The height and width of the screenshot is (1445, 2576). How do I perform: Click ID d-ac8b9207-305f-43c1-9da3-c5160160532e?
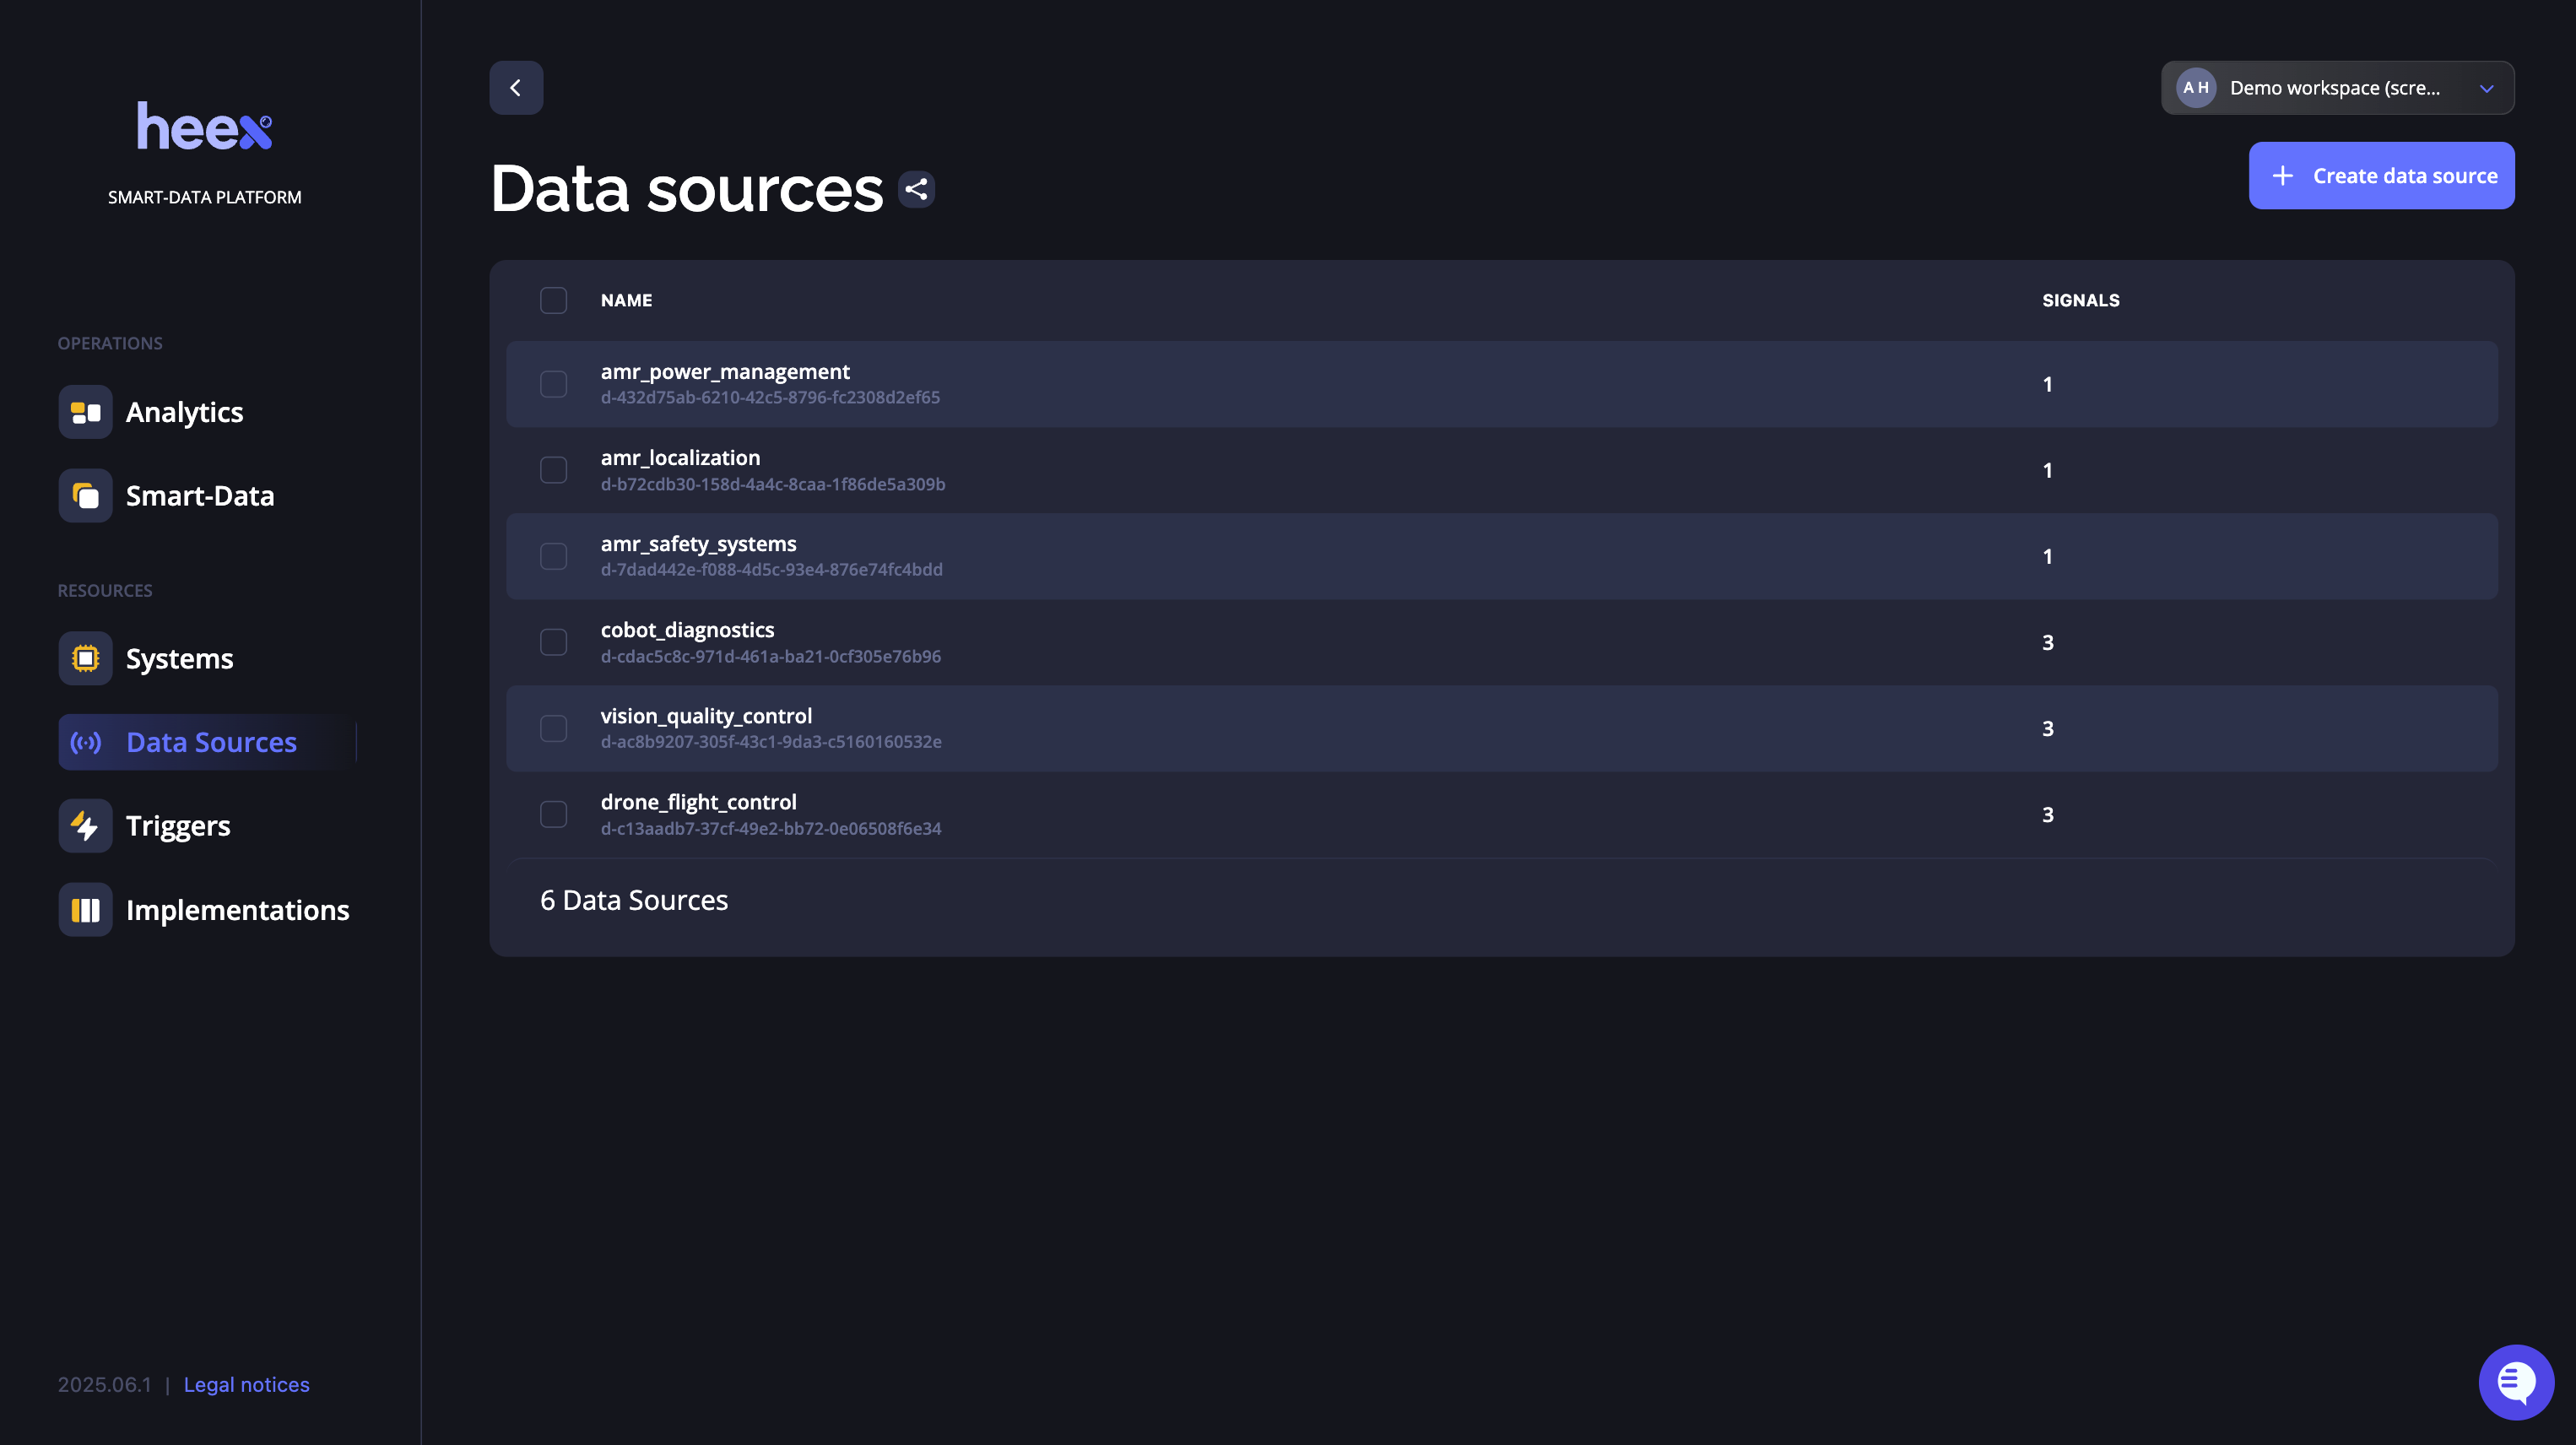click(x=771, y=741)
